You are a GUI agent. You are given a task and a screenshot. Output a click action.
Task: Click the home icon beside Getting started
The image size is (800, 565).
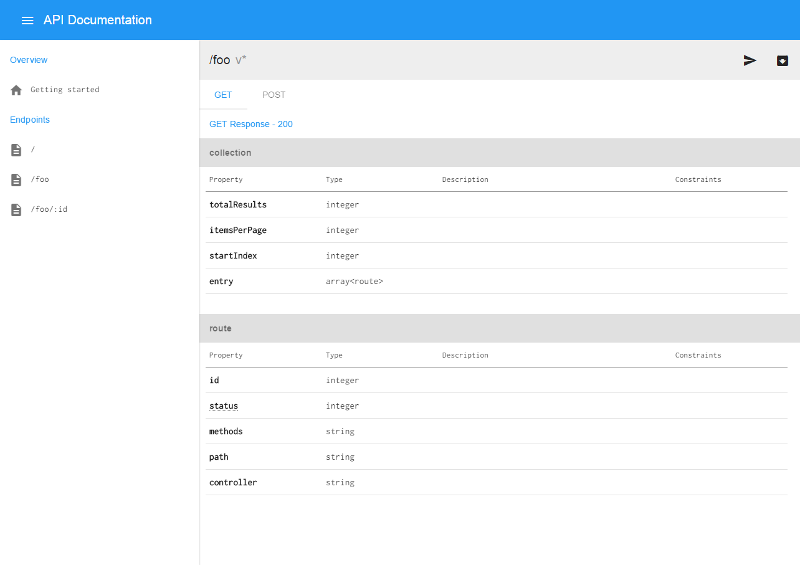16,90
